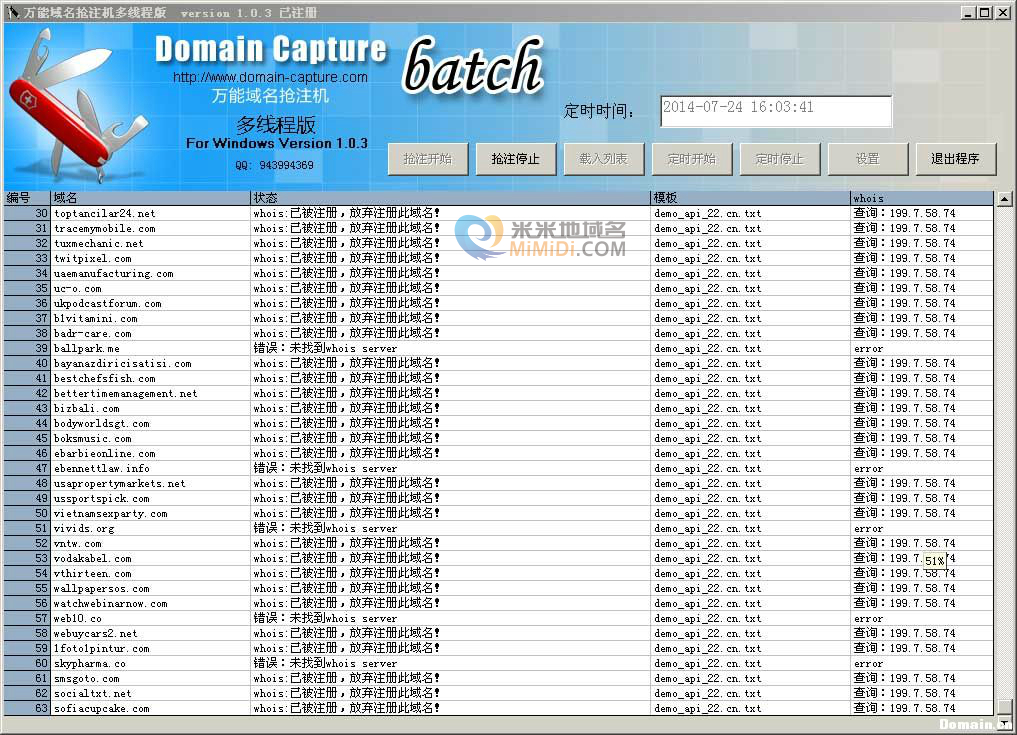Image resolution: width=1017 pixels, height=735 pixels.
Task: Click the 抢注开始 button
Action: (427, 159)
